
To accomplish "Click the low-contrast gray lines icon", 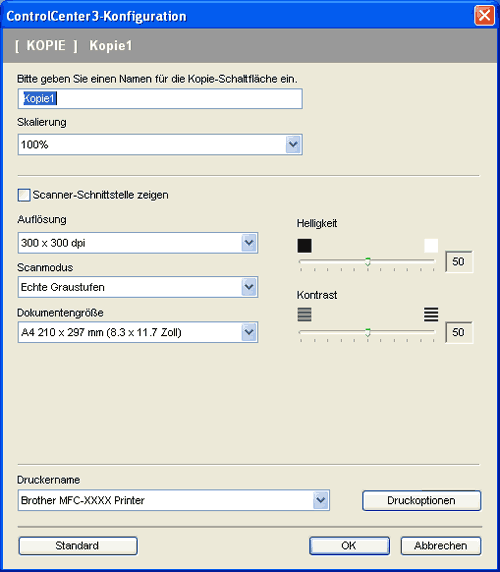I will (304, 314).
